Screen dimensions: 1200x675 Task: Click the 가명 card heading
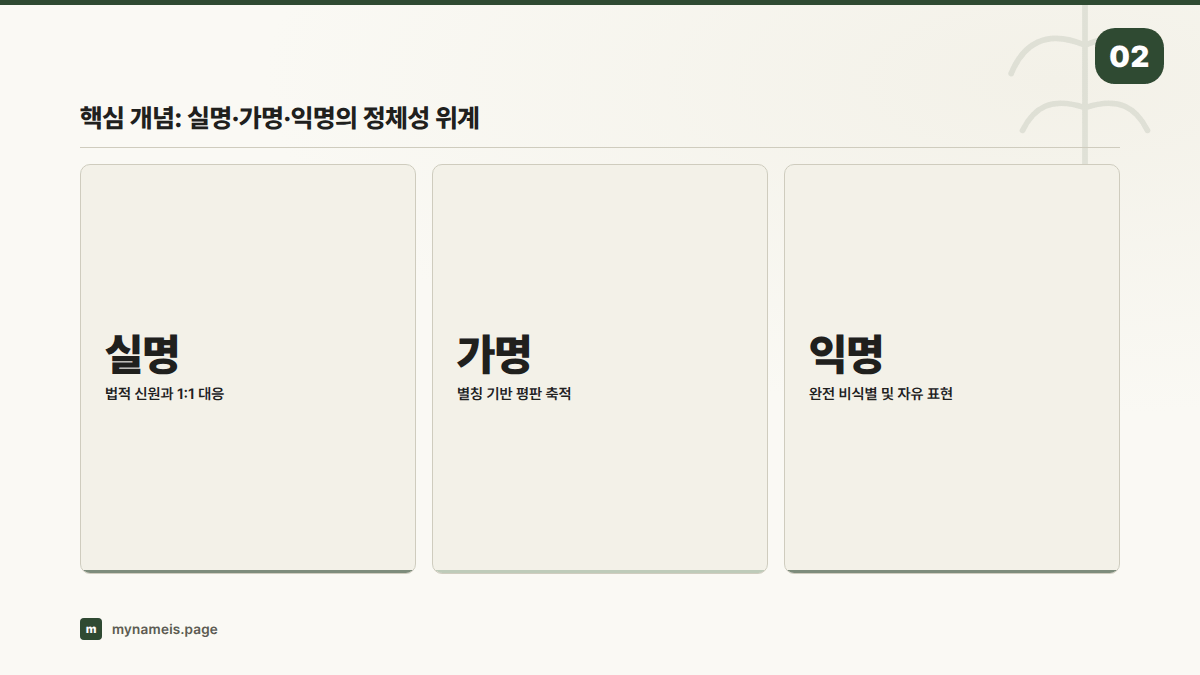click(x=494, y=352)
